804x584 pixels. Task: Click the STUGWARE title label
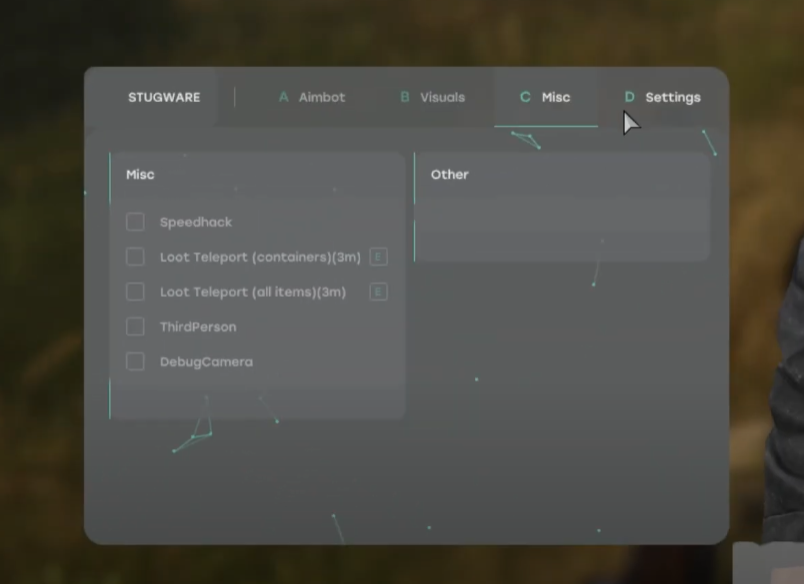164,97
